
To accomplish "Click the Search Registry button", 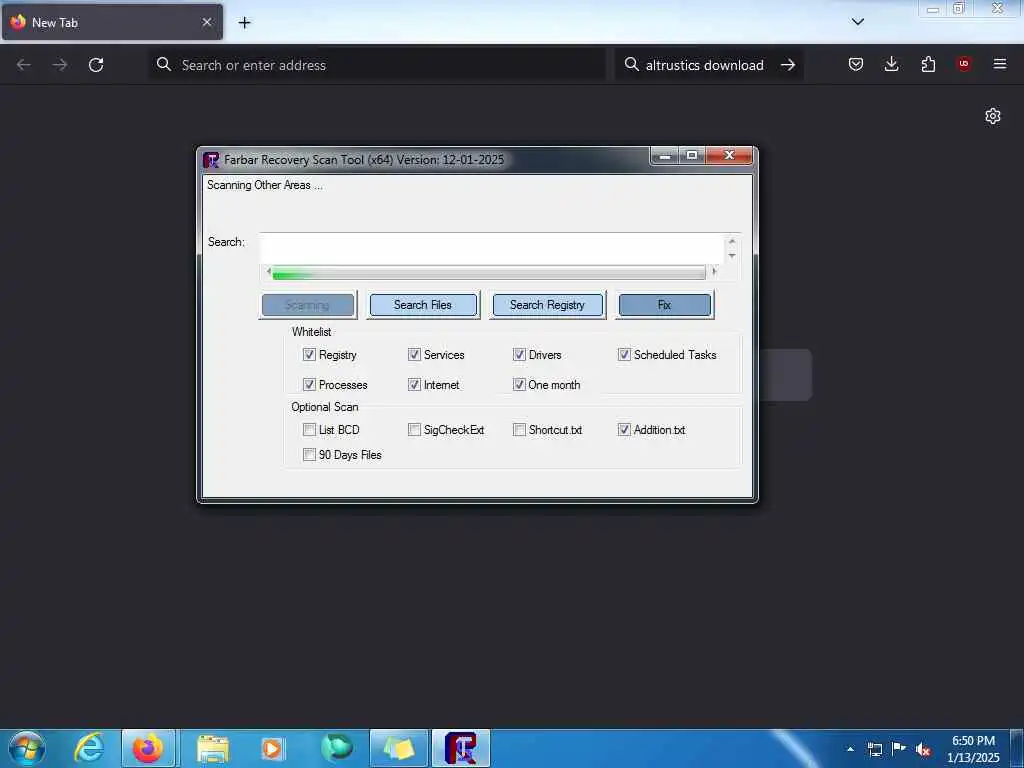I will click(547, 305).
